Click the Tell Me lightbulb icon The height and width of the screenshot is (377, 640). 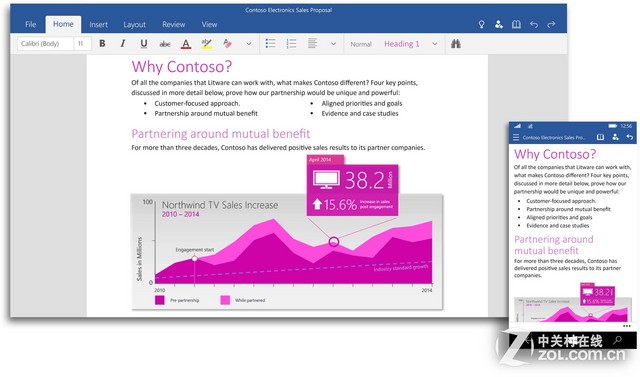coord(482,24)
